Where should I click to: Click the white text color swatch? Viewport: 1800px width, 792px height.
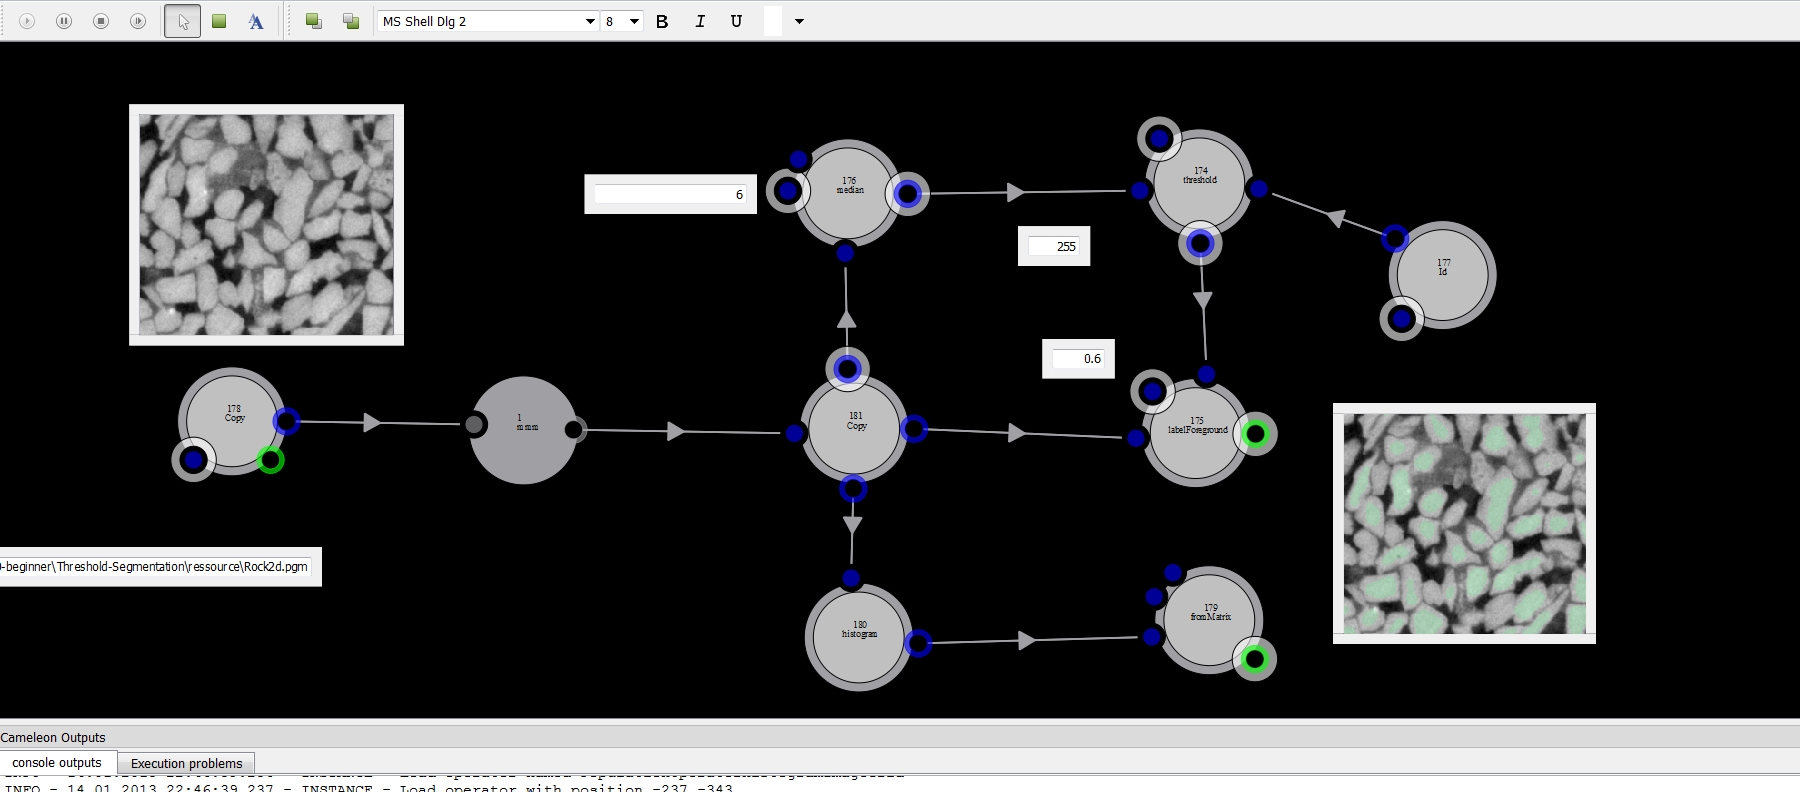point(773,21)
